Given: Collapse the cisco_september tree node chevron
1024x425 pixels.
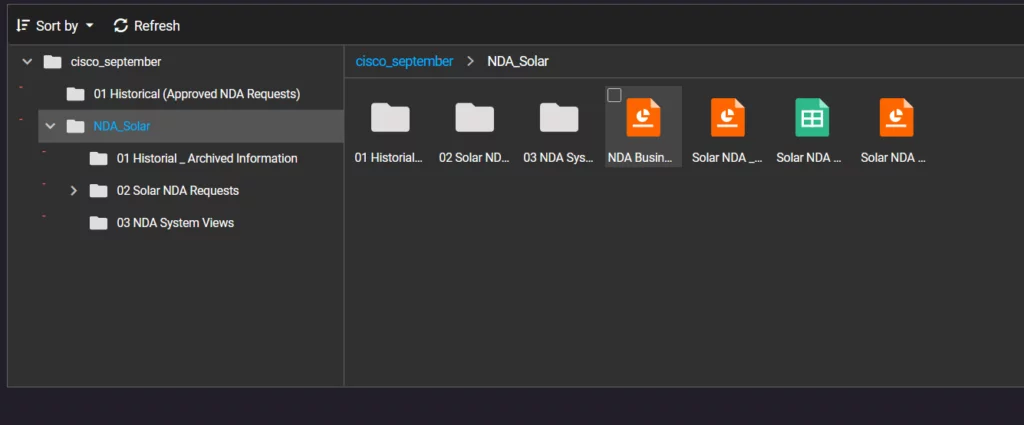Looking at the screenshot, I should coord(27,61).
